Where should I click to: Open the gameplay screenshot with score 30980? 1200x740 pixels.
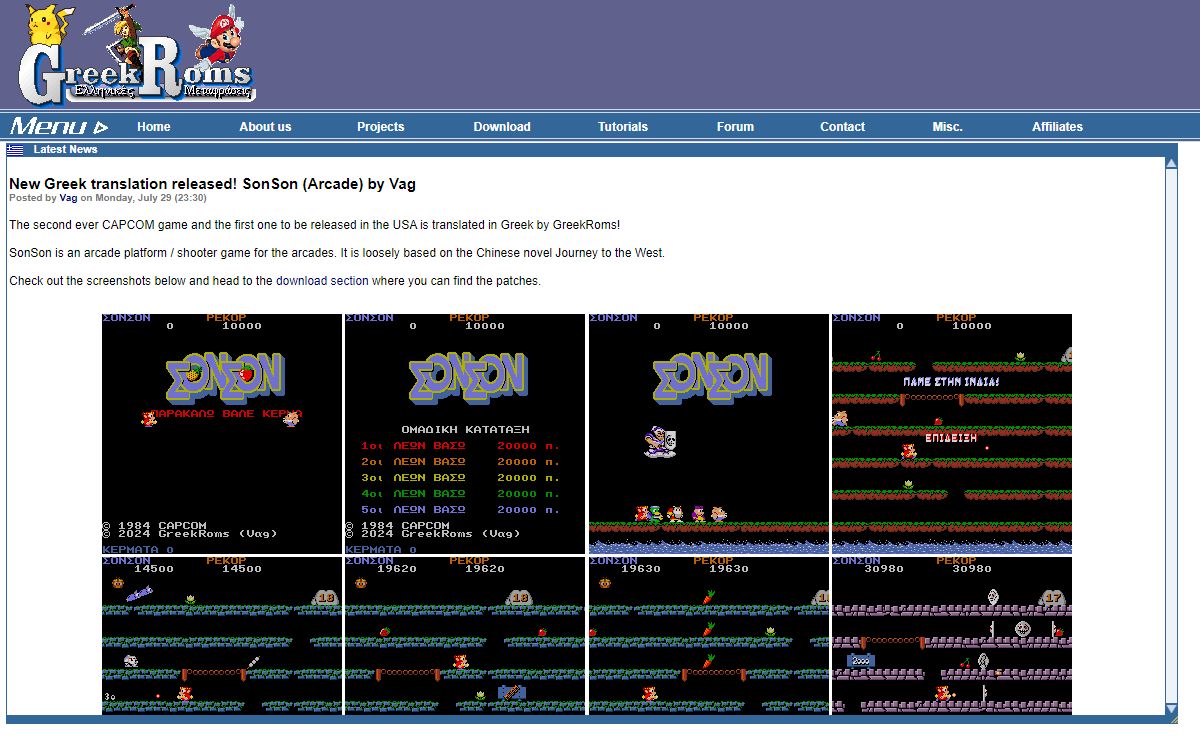coord(952,636)
